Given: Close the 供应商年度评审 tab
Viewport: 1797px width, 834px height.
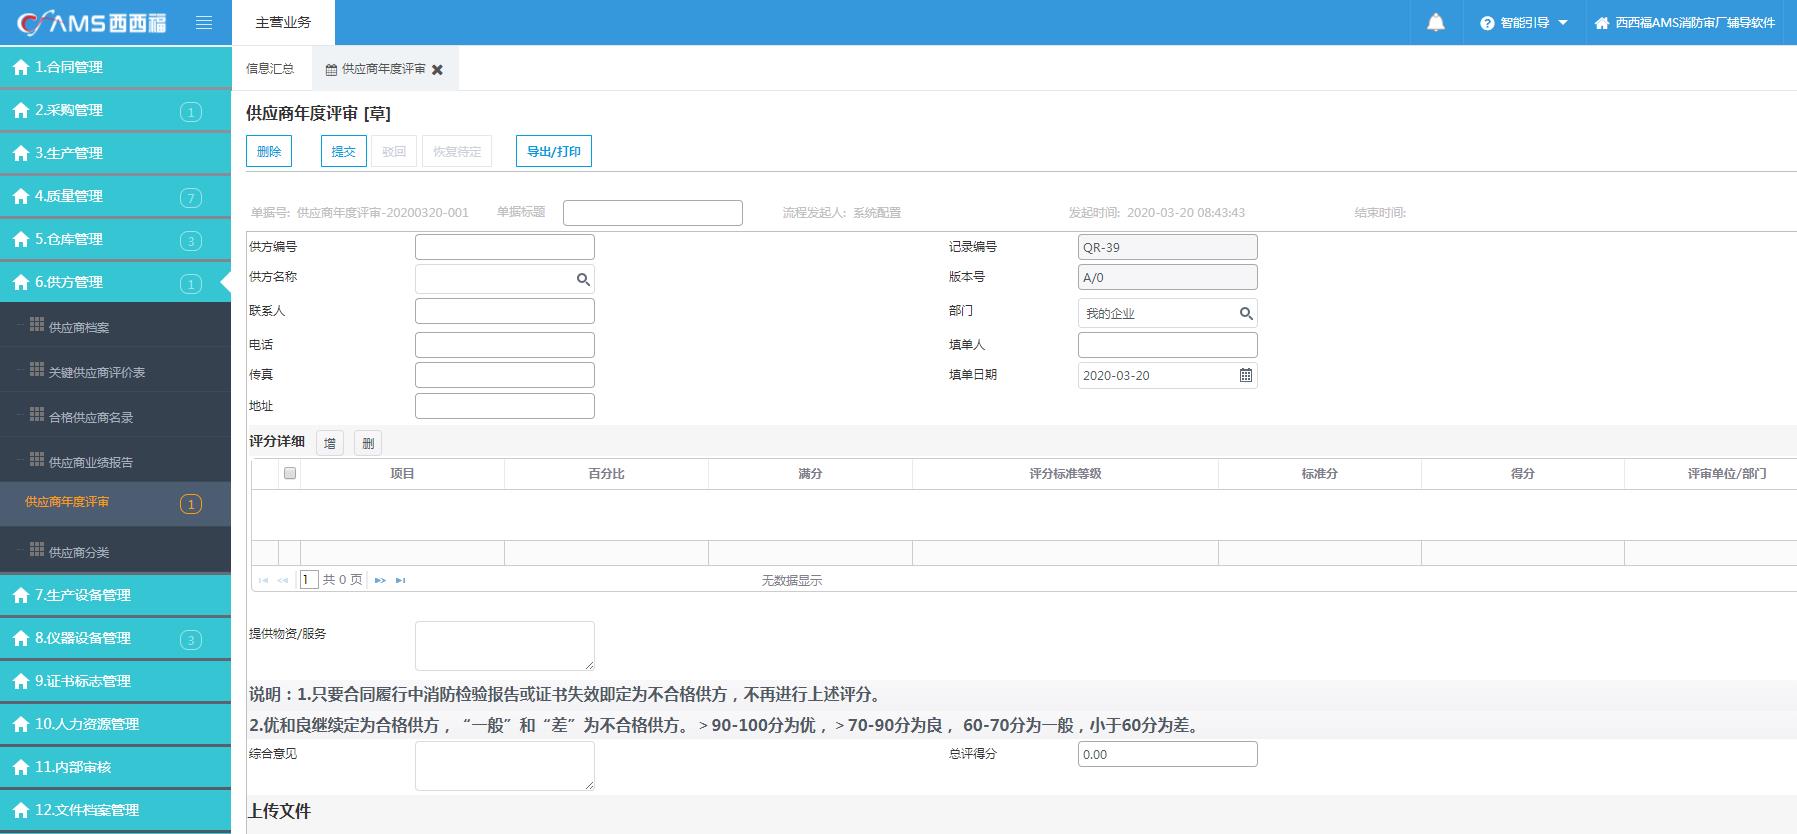Looking at the screenshot, I should point(437,70).
